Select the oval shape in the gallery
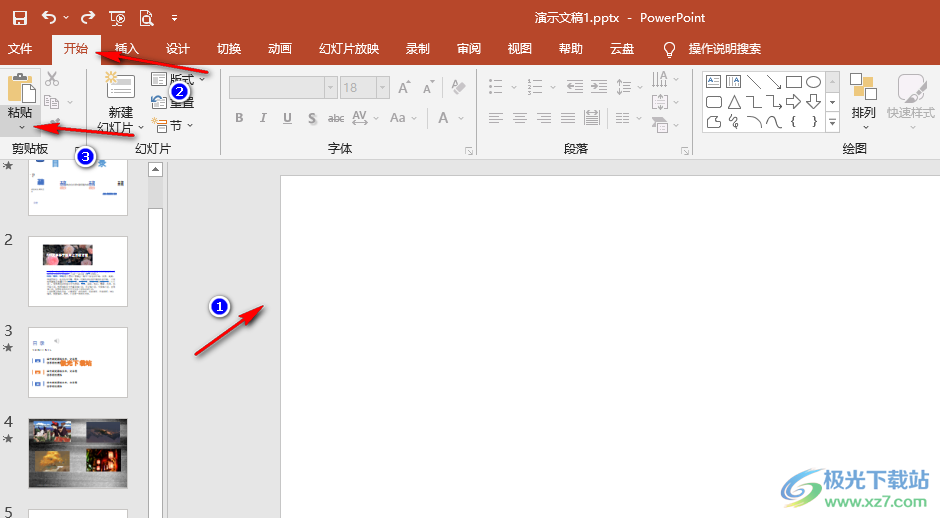Screen dimensions: 940x518 pos(814,82)
